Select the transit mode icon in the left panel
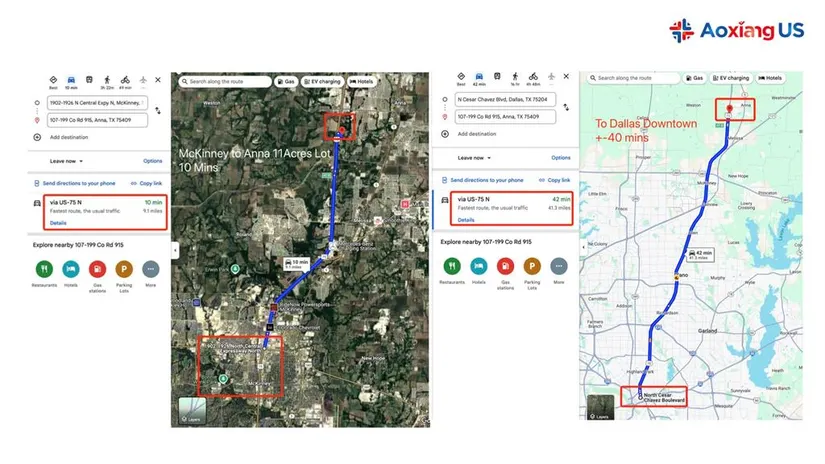Viewport: 825px width, 464px height. (89, 79)
